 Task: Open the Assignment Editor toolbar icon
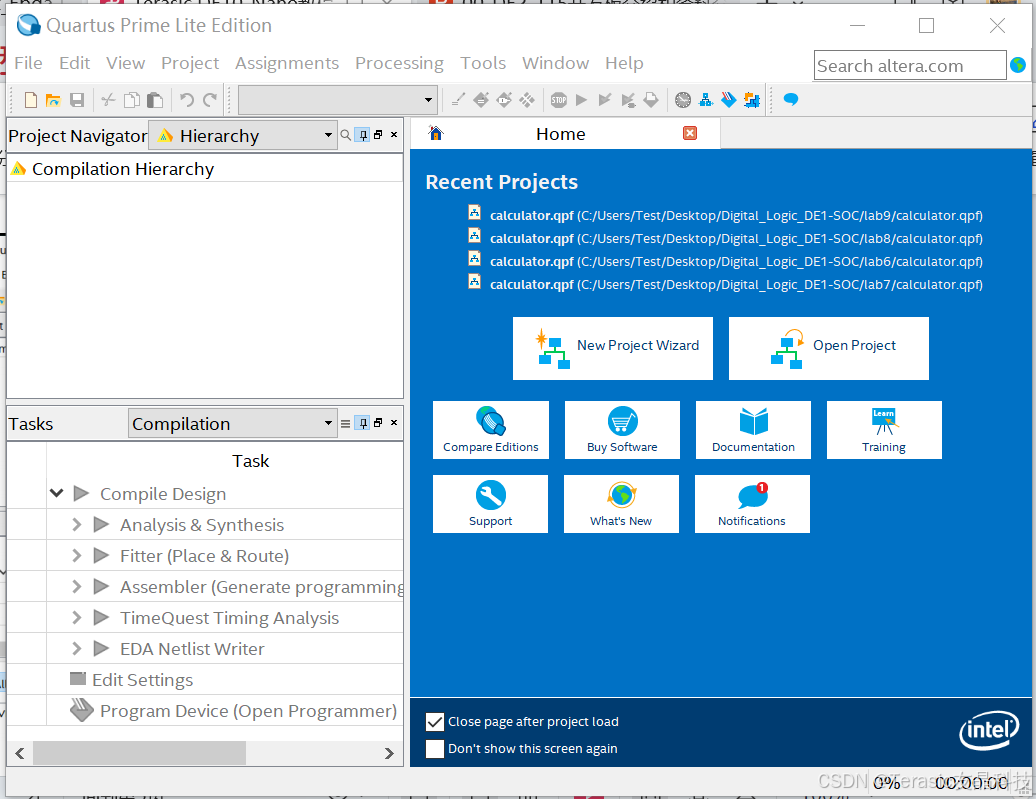[x=481, y=100]
